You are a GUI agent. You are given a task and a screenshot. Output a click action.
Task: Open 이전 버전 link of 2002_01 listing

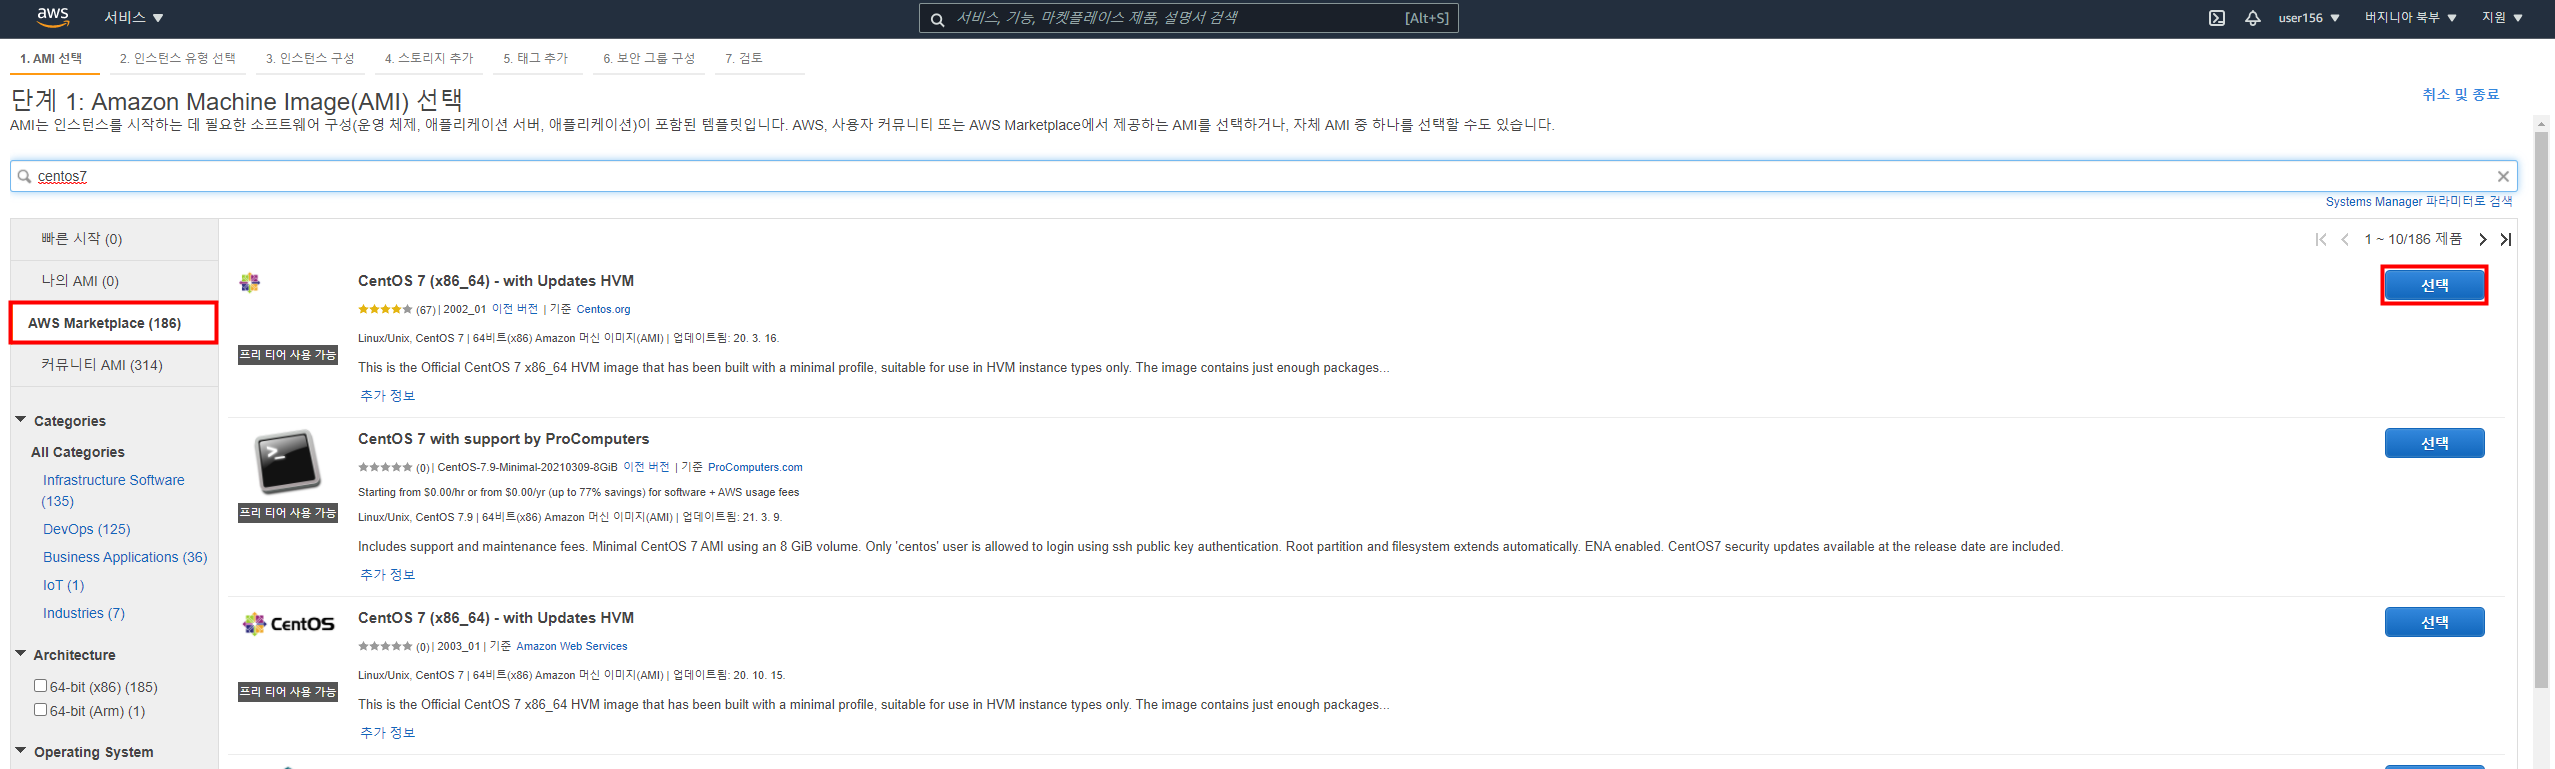pos(515,309)
